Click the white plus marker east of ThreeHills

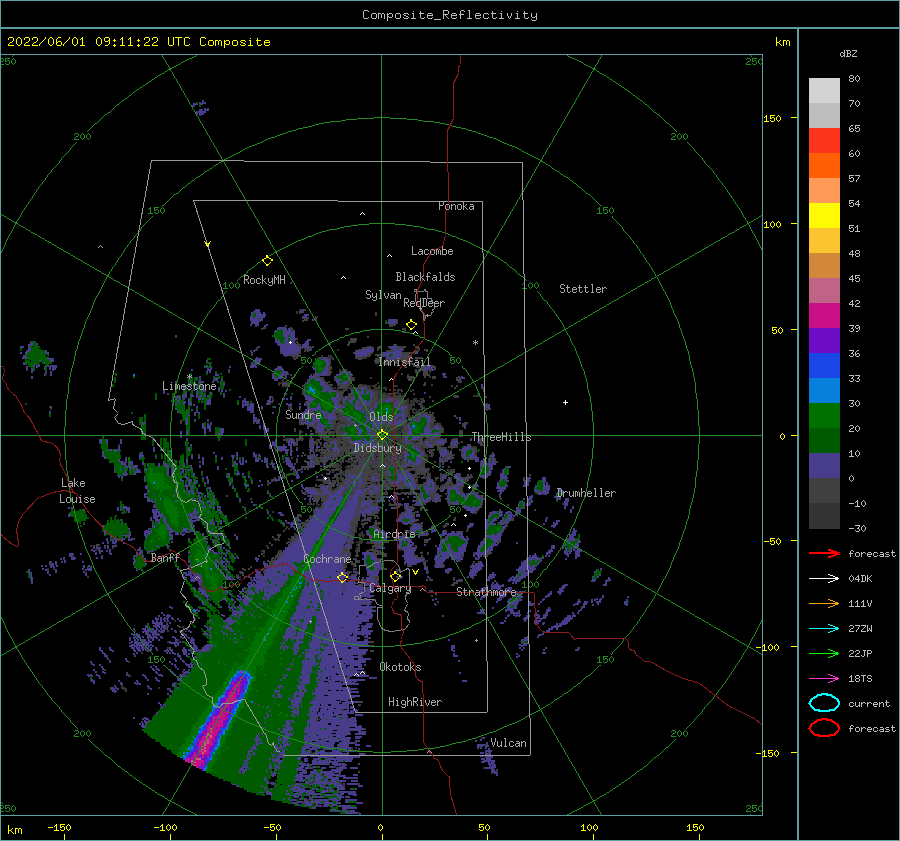[565, 402]
